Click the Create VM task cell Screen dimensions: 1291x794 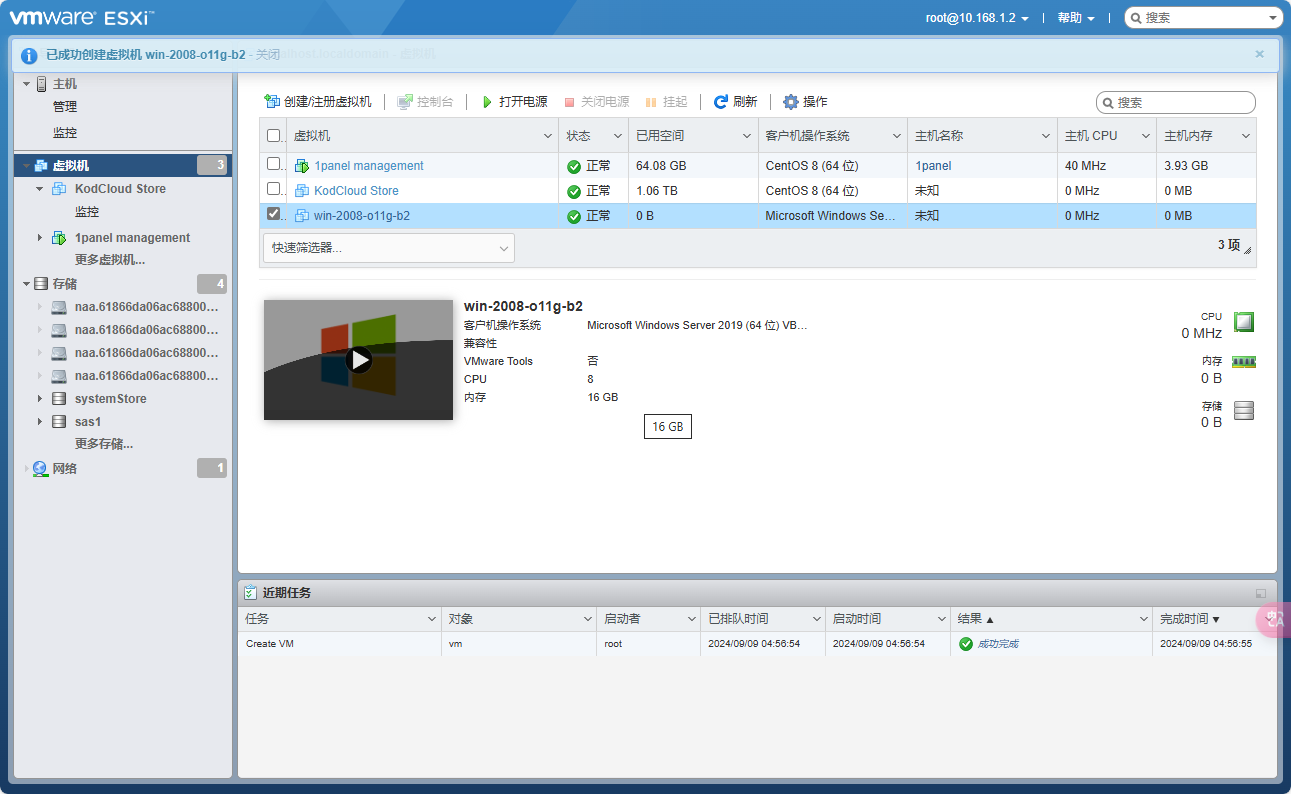pyautogui.click(x=340, y=644)
